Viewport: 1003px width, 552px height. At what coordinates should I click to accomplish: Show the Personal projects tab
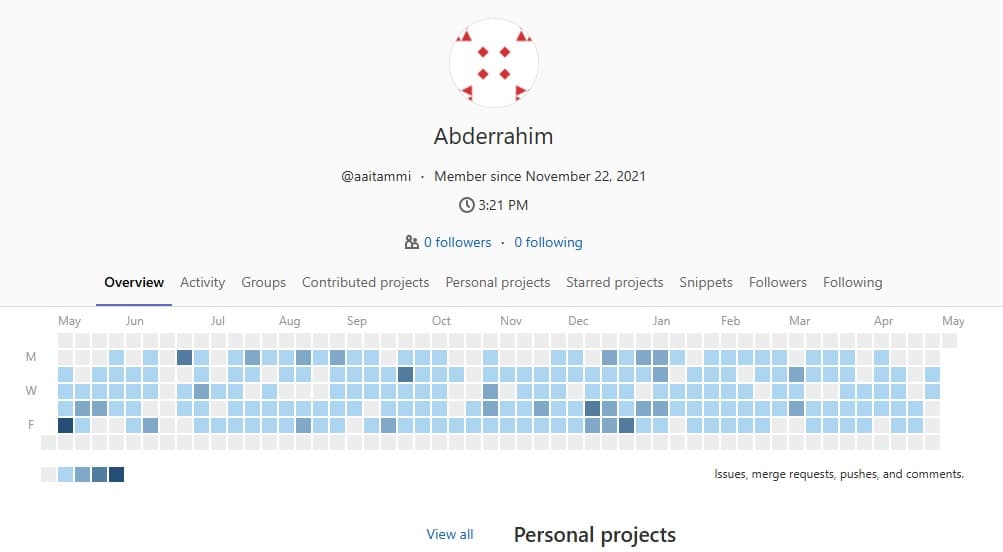497,282
